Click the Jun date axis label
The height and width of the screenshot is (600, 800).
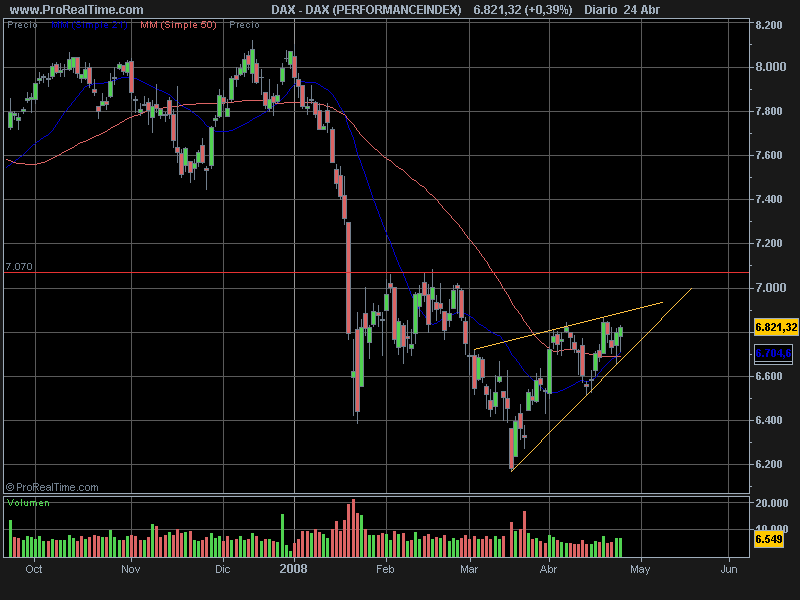pos(729,569)
